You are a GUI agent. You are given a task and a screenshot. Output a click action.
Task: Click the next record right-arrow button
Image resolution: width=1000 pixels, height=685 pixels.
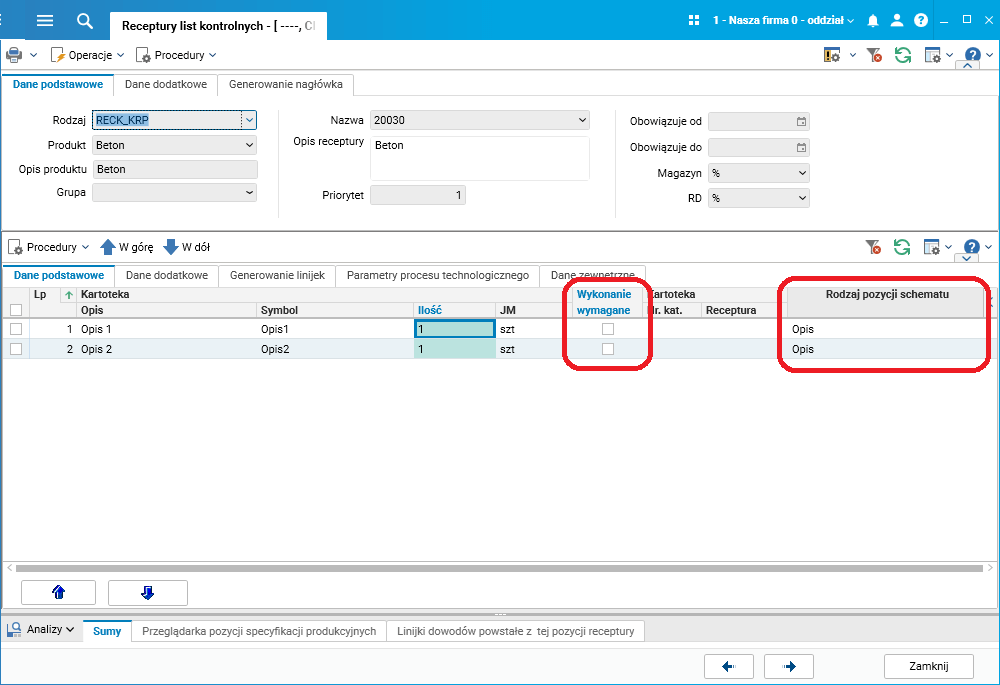click(x=789, y=667)
